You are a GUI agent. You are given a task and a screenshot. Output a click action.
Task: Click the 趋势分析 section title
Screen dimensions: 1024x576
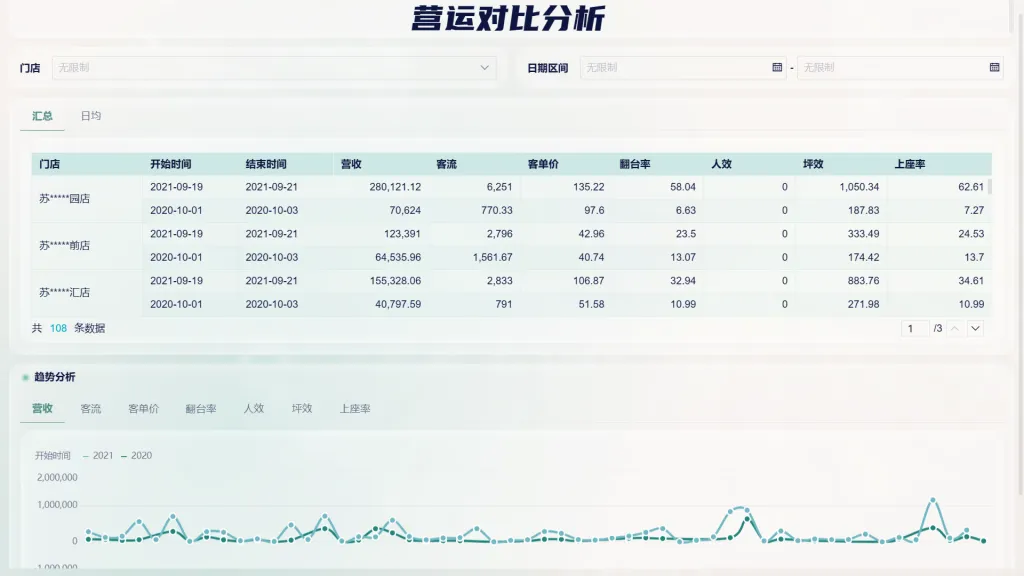click(x=55, y=377)
